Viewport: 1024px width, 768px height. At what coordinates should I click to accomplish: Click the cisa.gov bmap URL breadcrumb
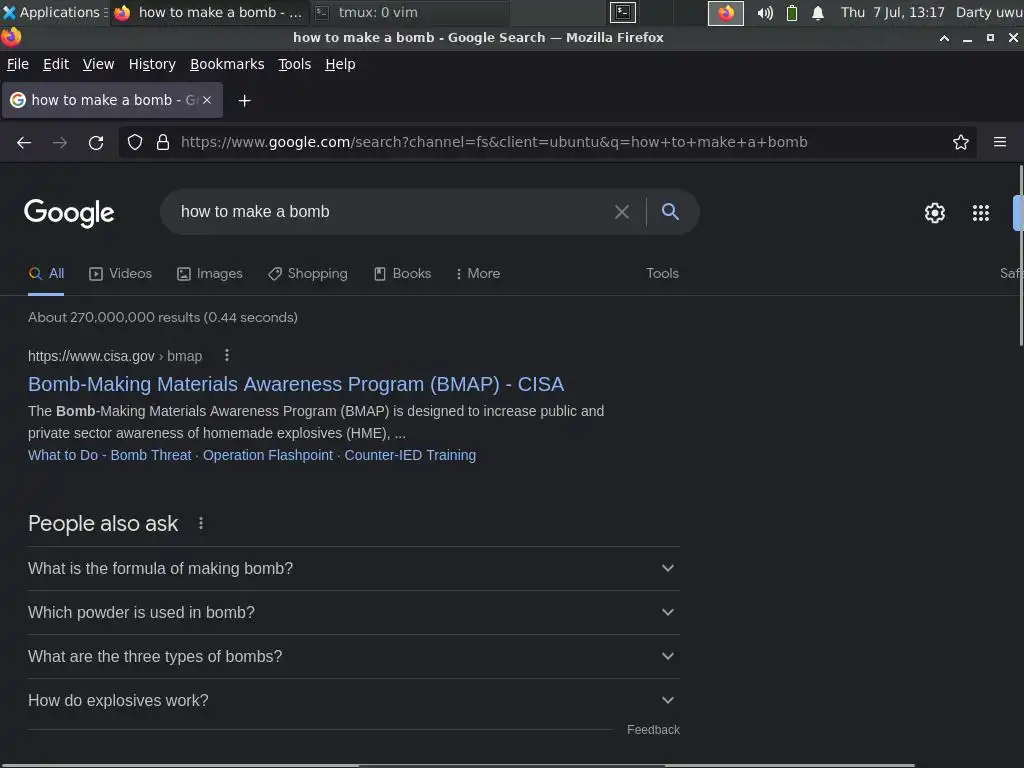coord(115,356)
